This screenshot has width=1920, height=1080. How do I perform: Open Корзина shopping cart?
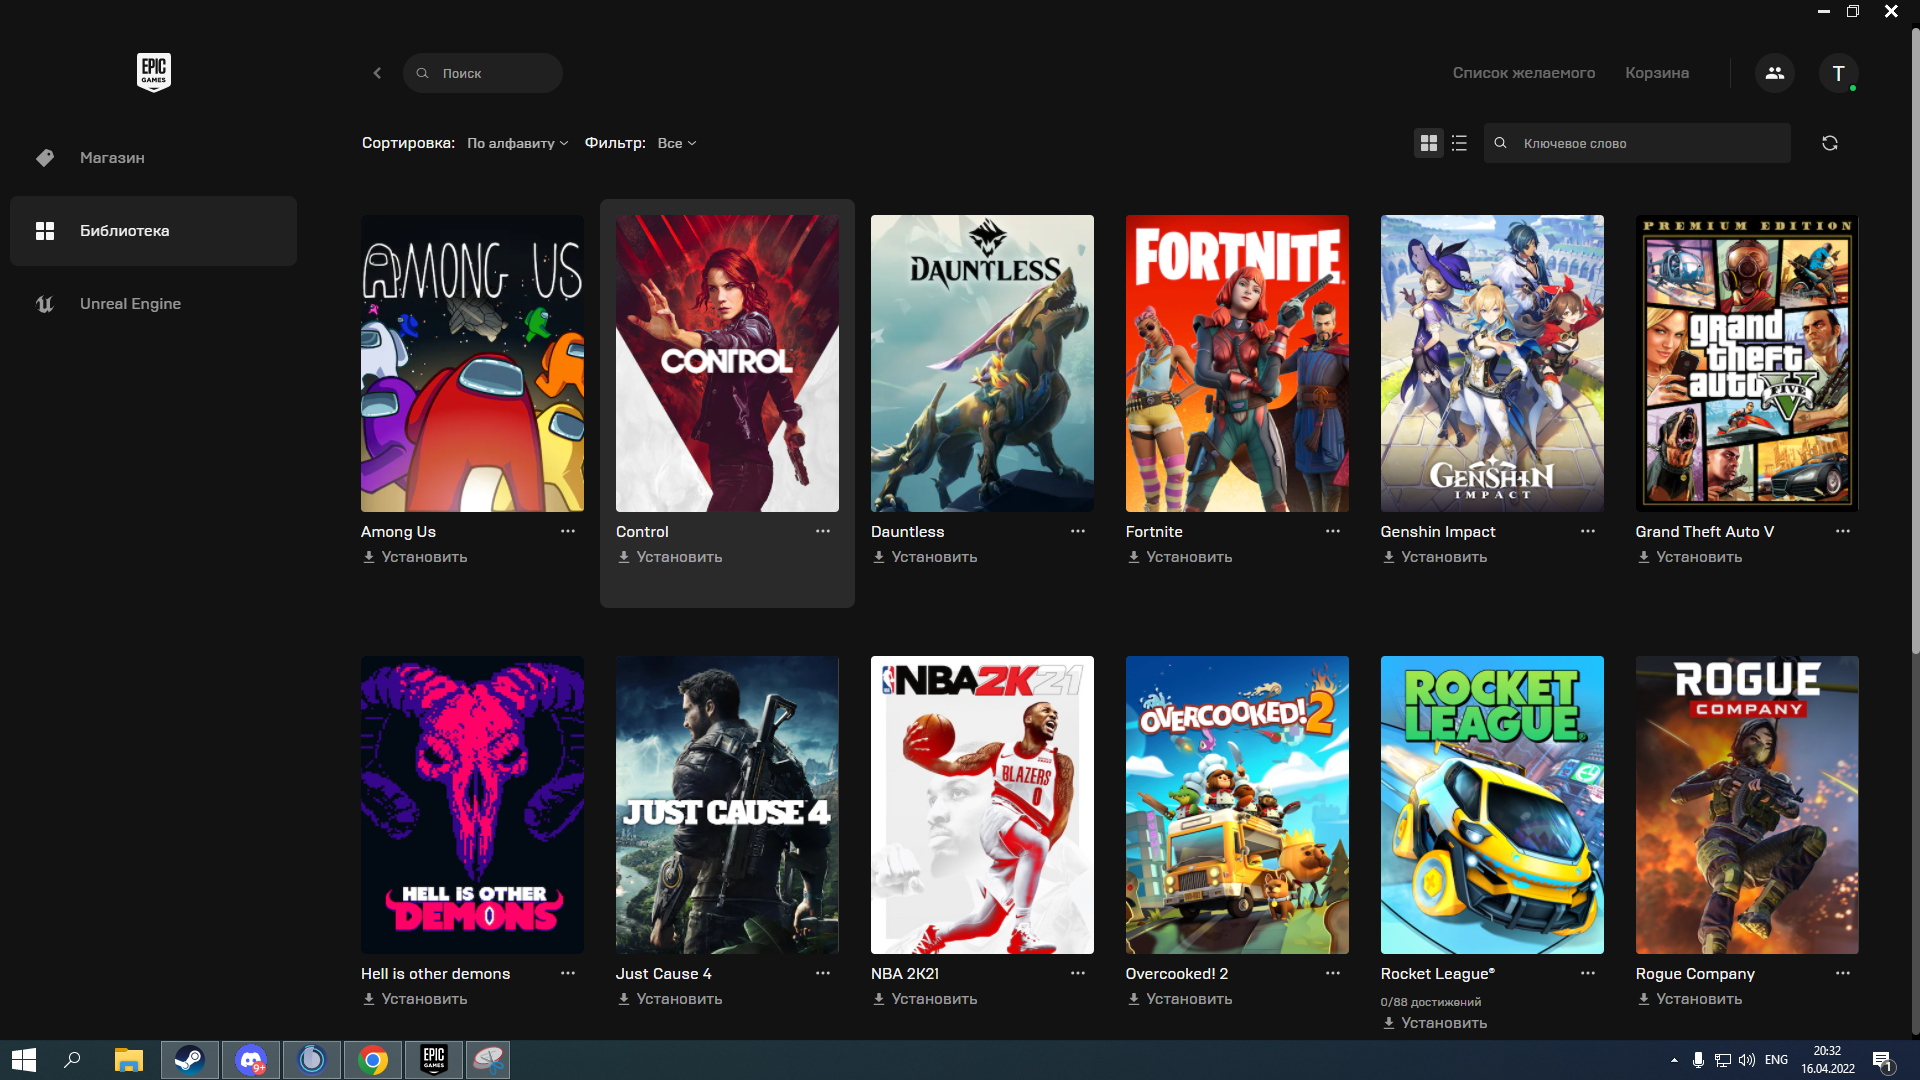click(1657, 73)
